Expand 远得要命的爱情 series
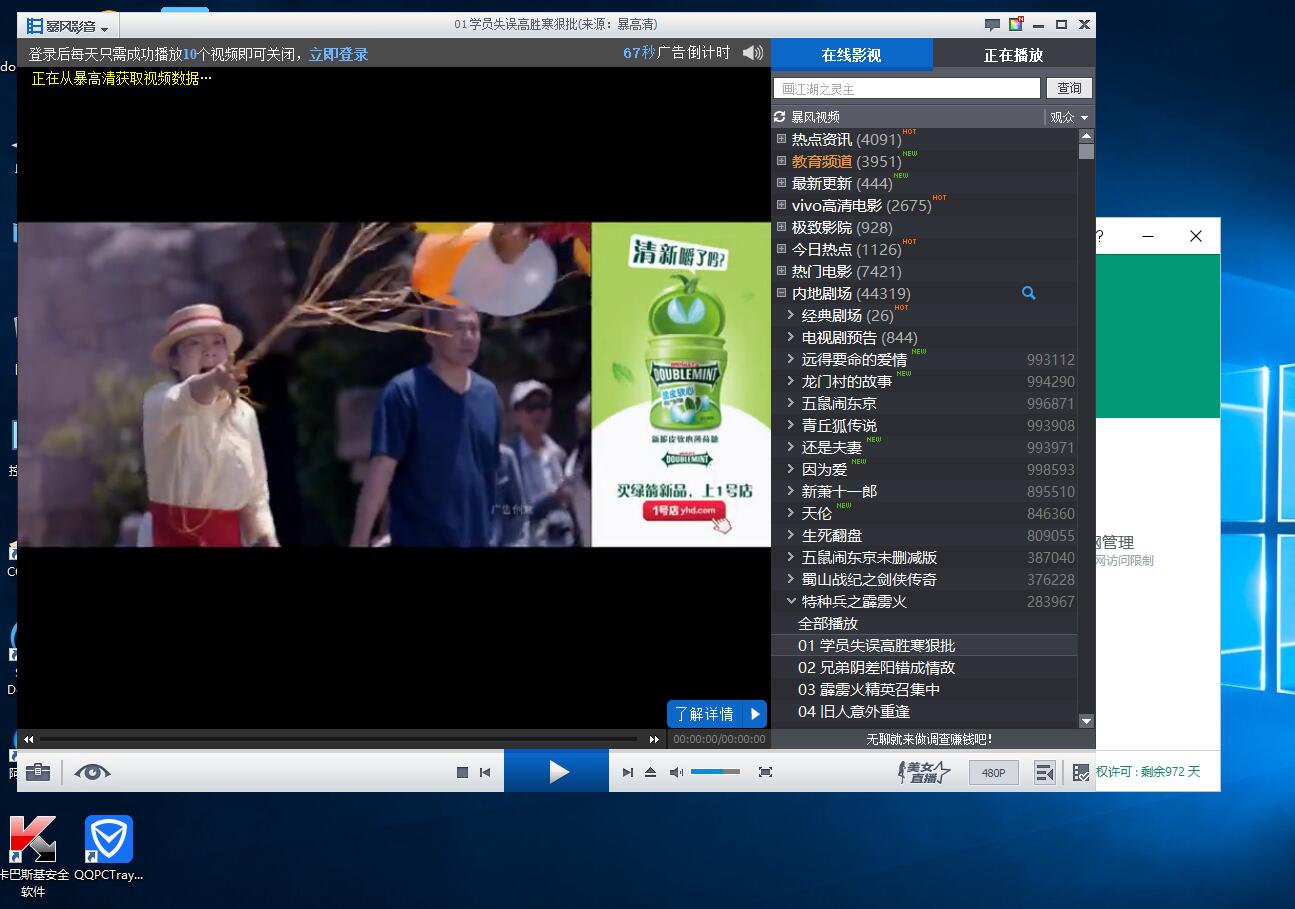Screen dimensions: 1295x909 (x=791, y=359)
